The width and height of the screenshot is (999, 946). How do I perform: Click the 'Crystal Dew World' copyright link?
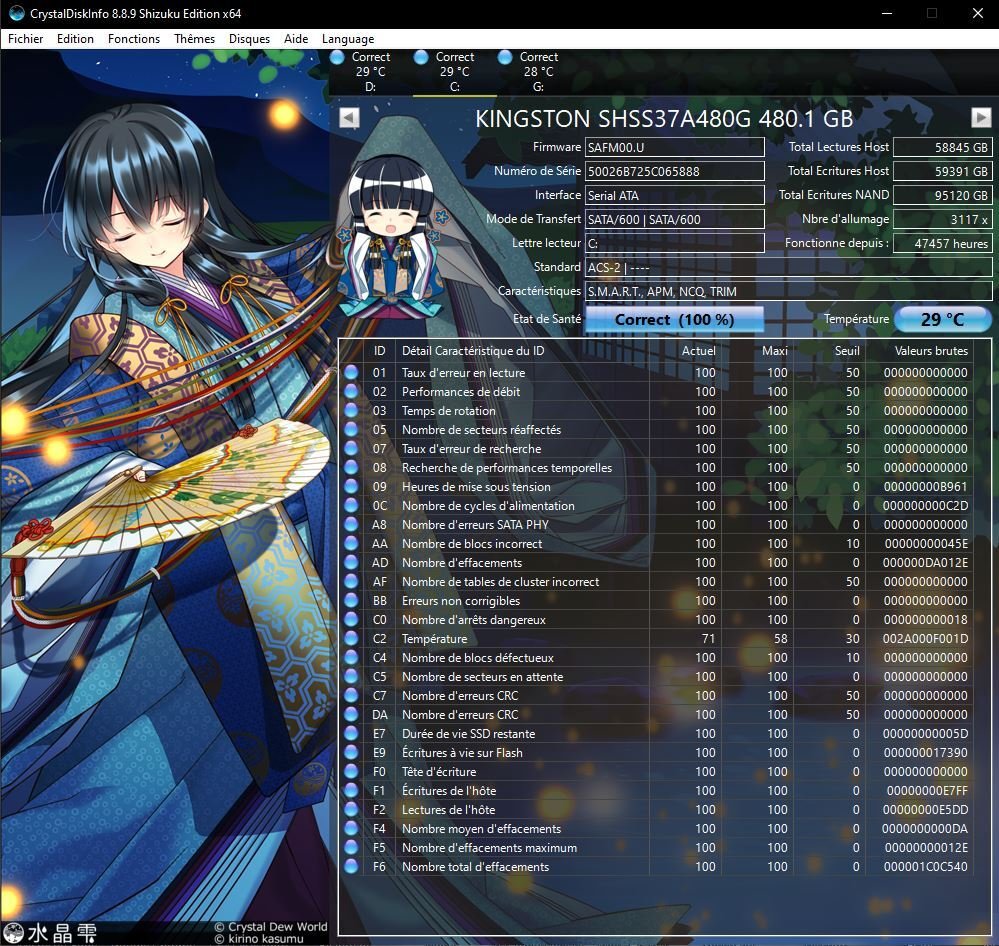[271, 927]
